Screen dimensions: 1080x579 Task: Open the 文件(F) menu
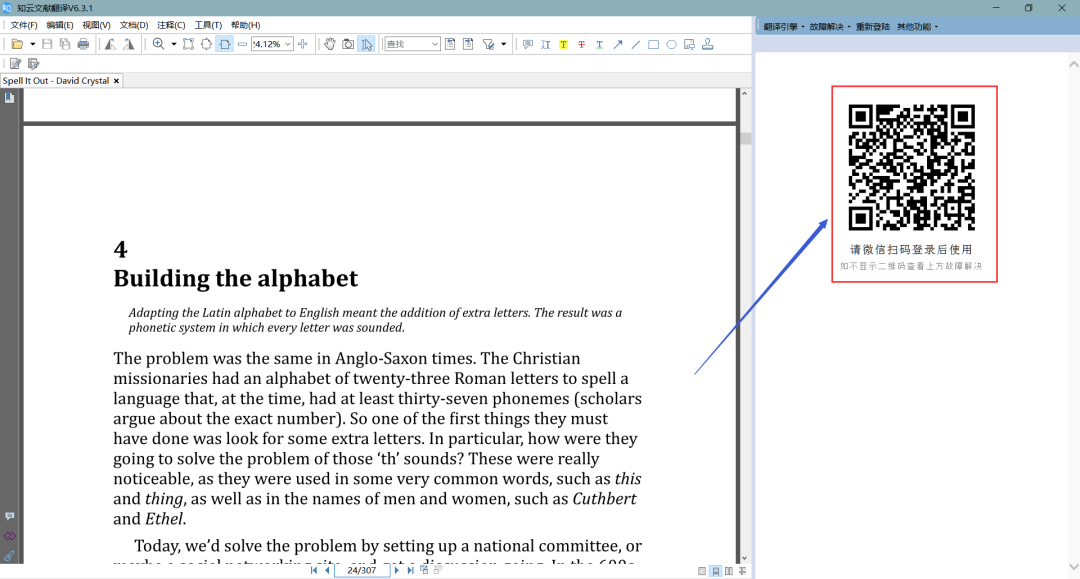[x=23, y=25]
